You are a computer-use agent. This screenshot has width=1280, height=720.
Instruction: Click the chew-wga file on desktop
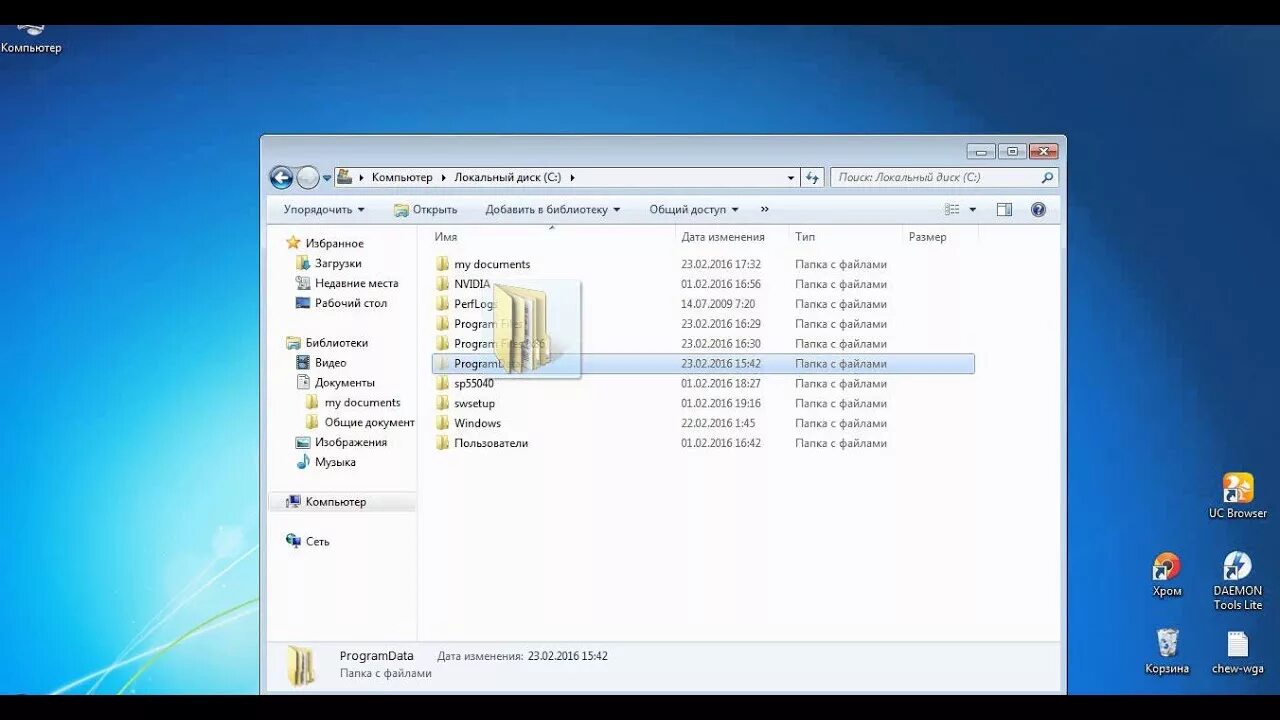tap(1238, 652)
